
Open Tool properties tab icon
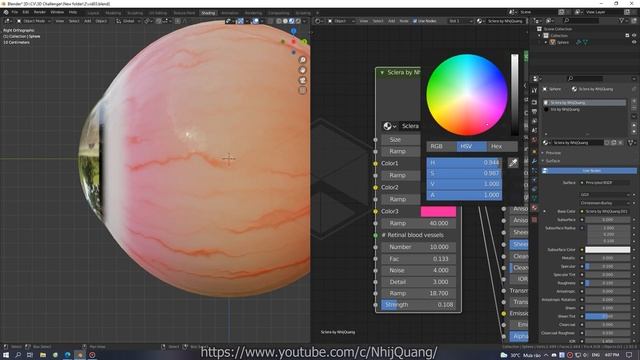(x=534, y=91)
